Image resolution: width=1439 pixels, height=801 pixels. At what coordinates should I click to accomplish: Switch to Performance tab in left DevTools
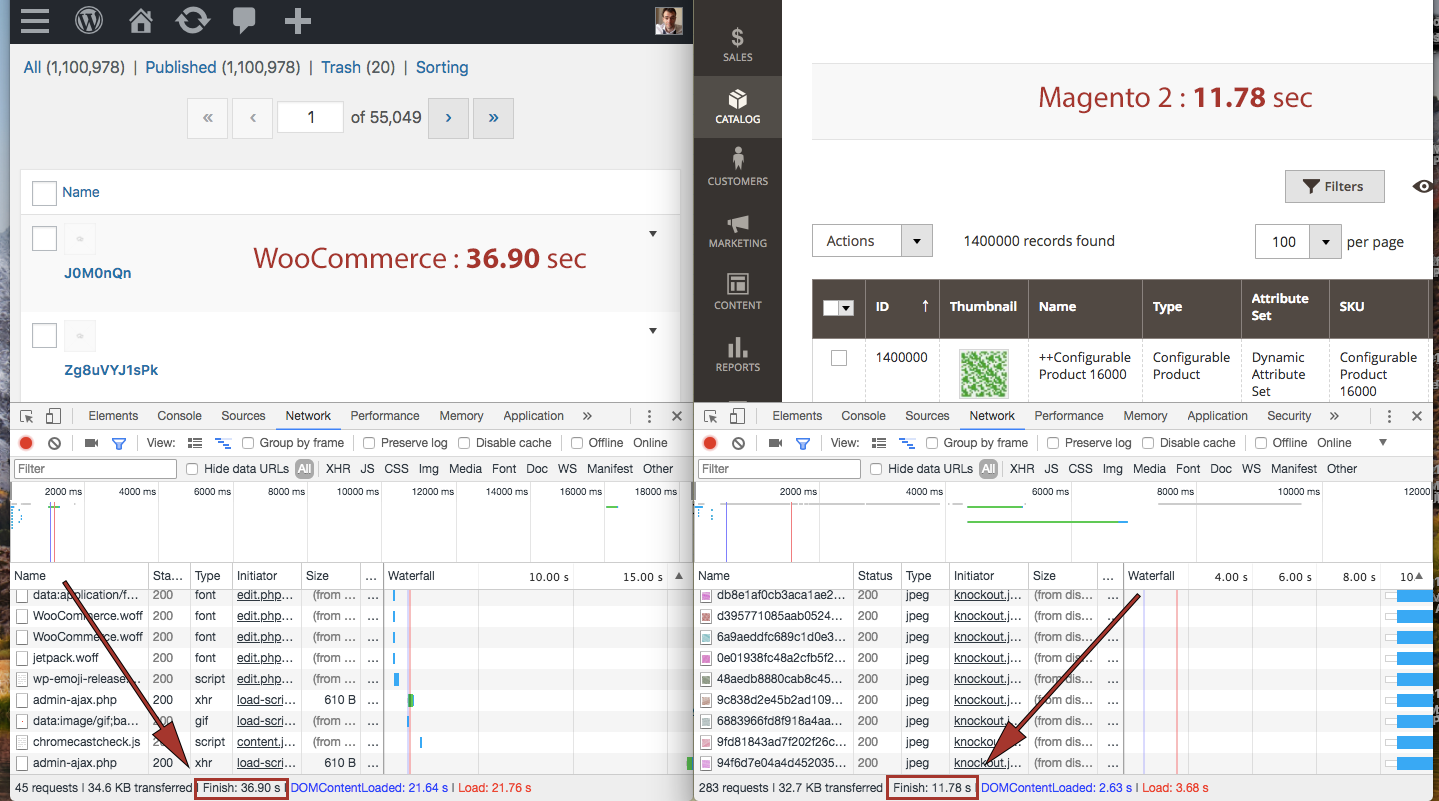click(x=384, y=416)
